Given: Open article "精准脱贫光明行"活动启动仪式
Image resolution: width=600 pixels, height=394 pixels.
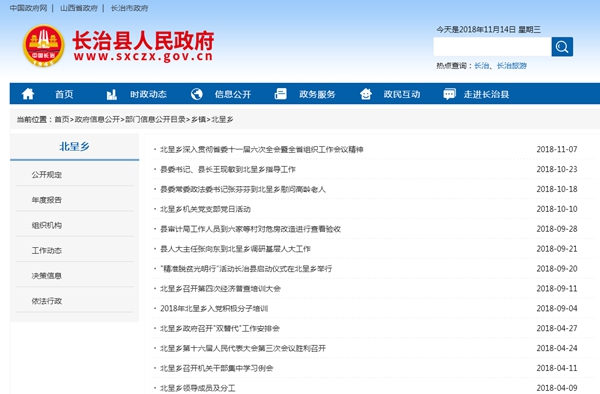Looking at the screenshot, I should click(246, 269).
